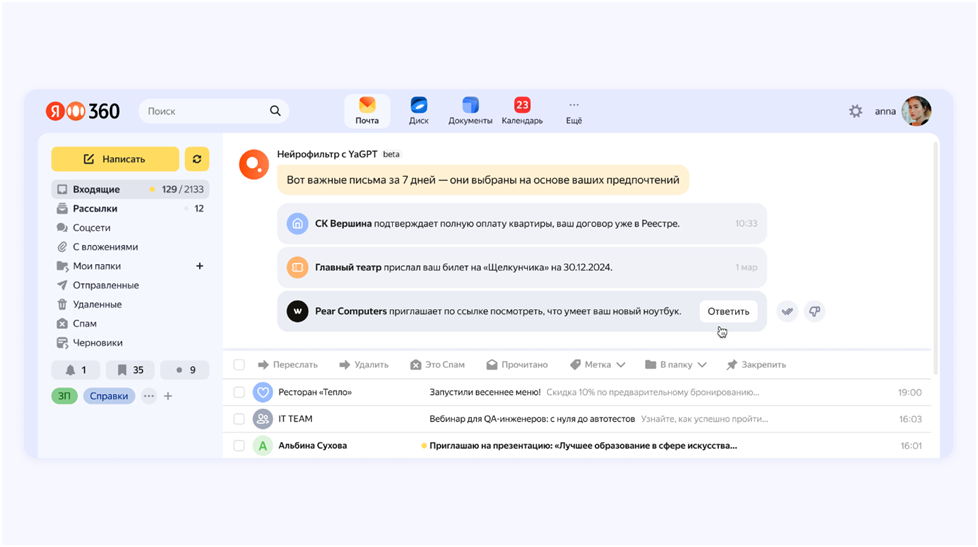
Task: Open the С вложениями folder
Action: pyautogui.click(x=130, y=247)
